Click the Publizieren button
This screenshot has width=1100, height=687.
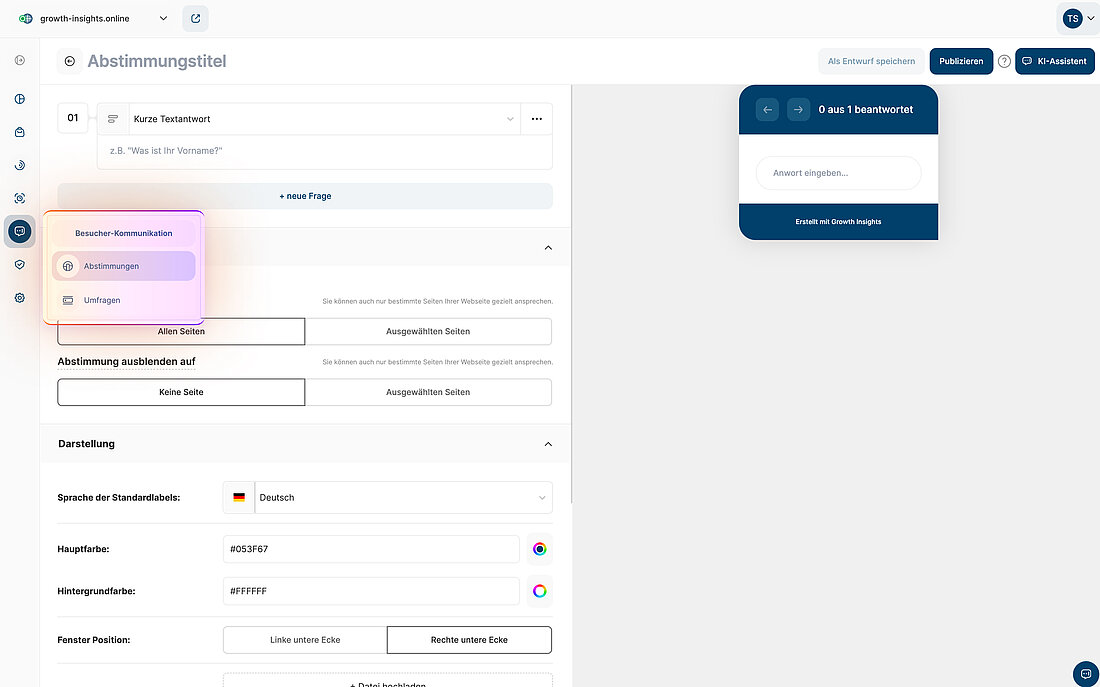(961, 61)
